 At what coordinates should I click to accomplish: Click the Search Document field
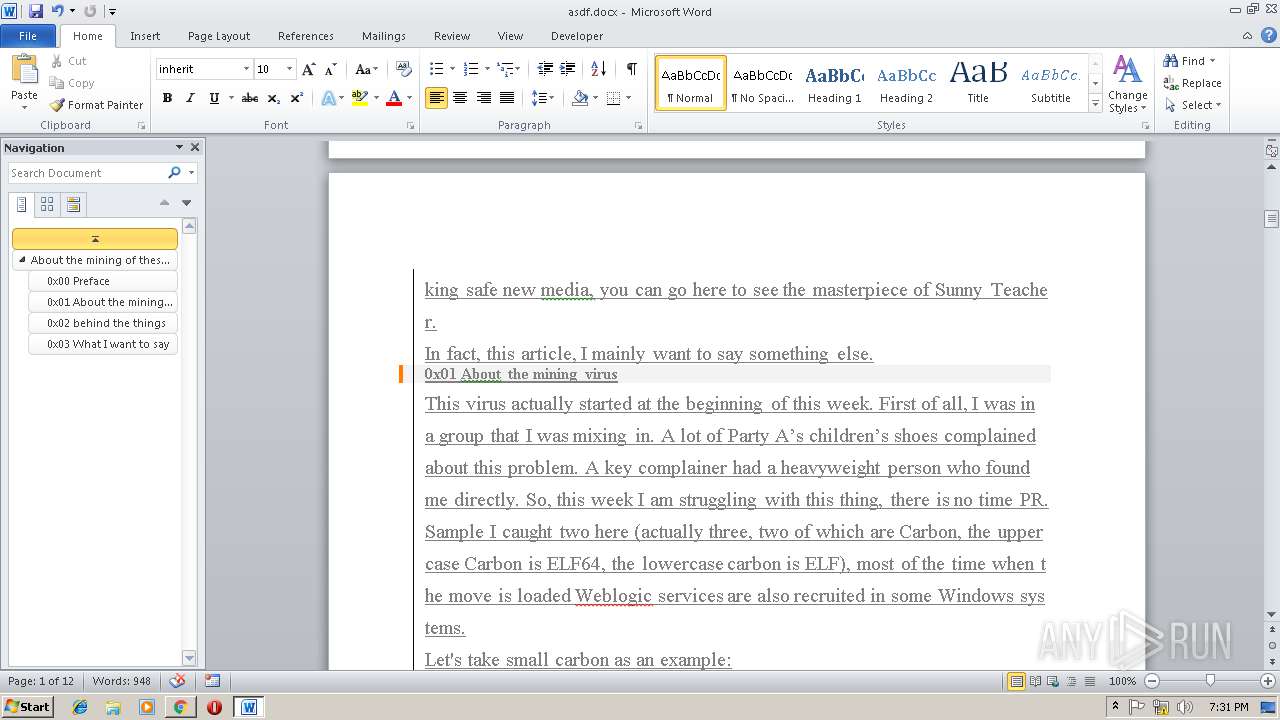86,173
